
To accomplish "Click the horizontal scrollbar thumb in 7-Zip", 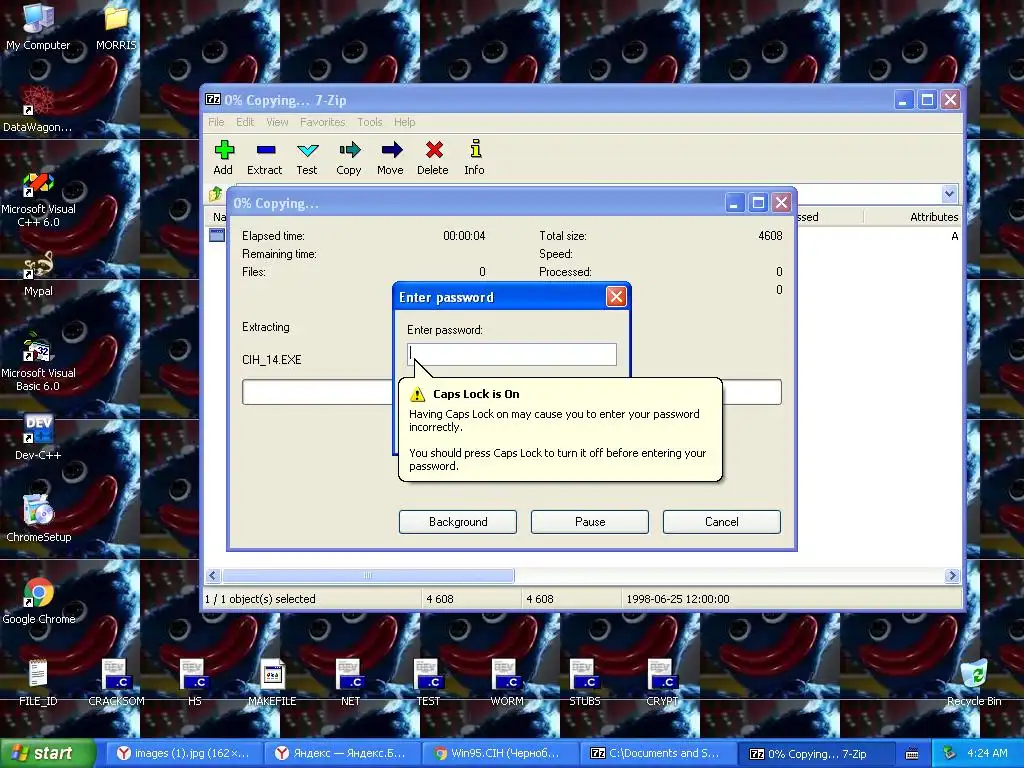I will click(x=368, y=575).
